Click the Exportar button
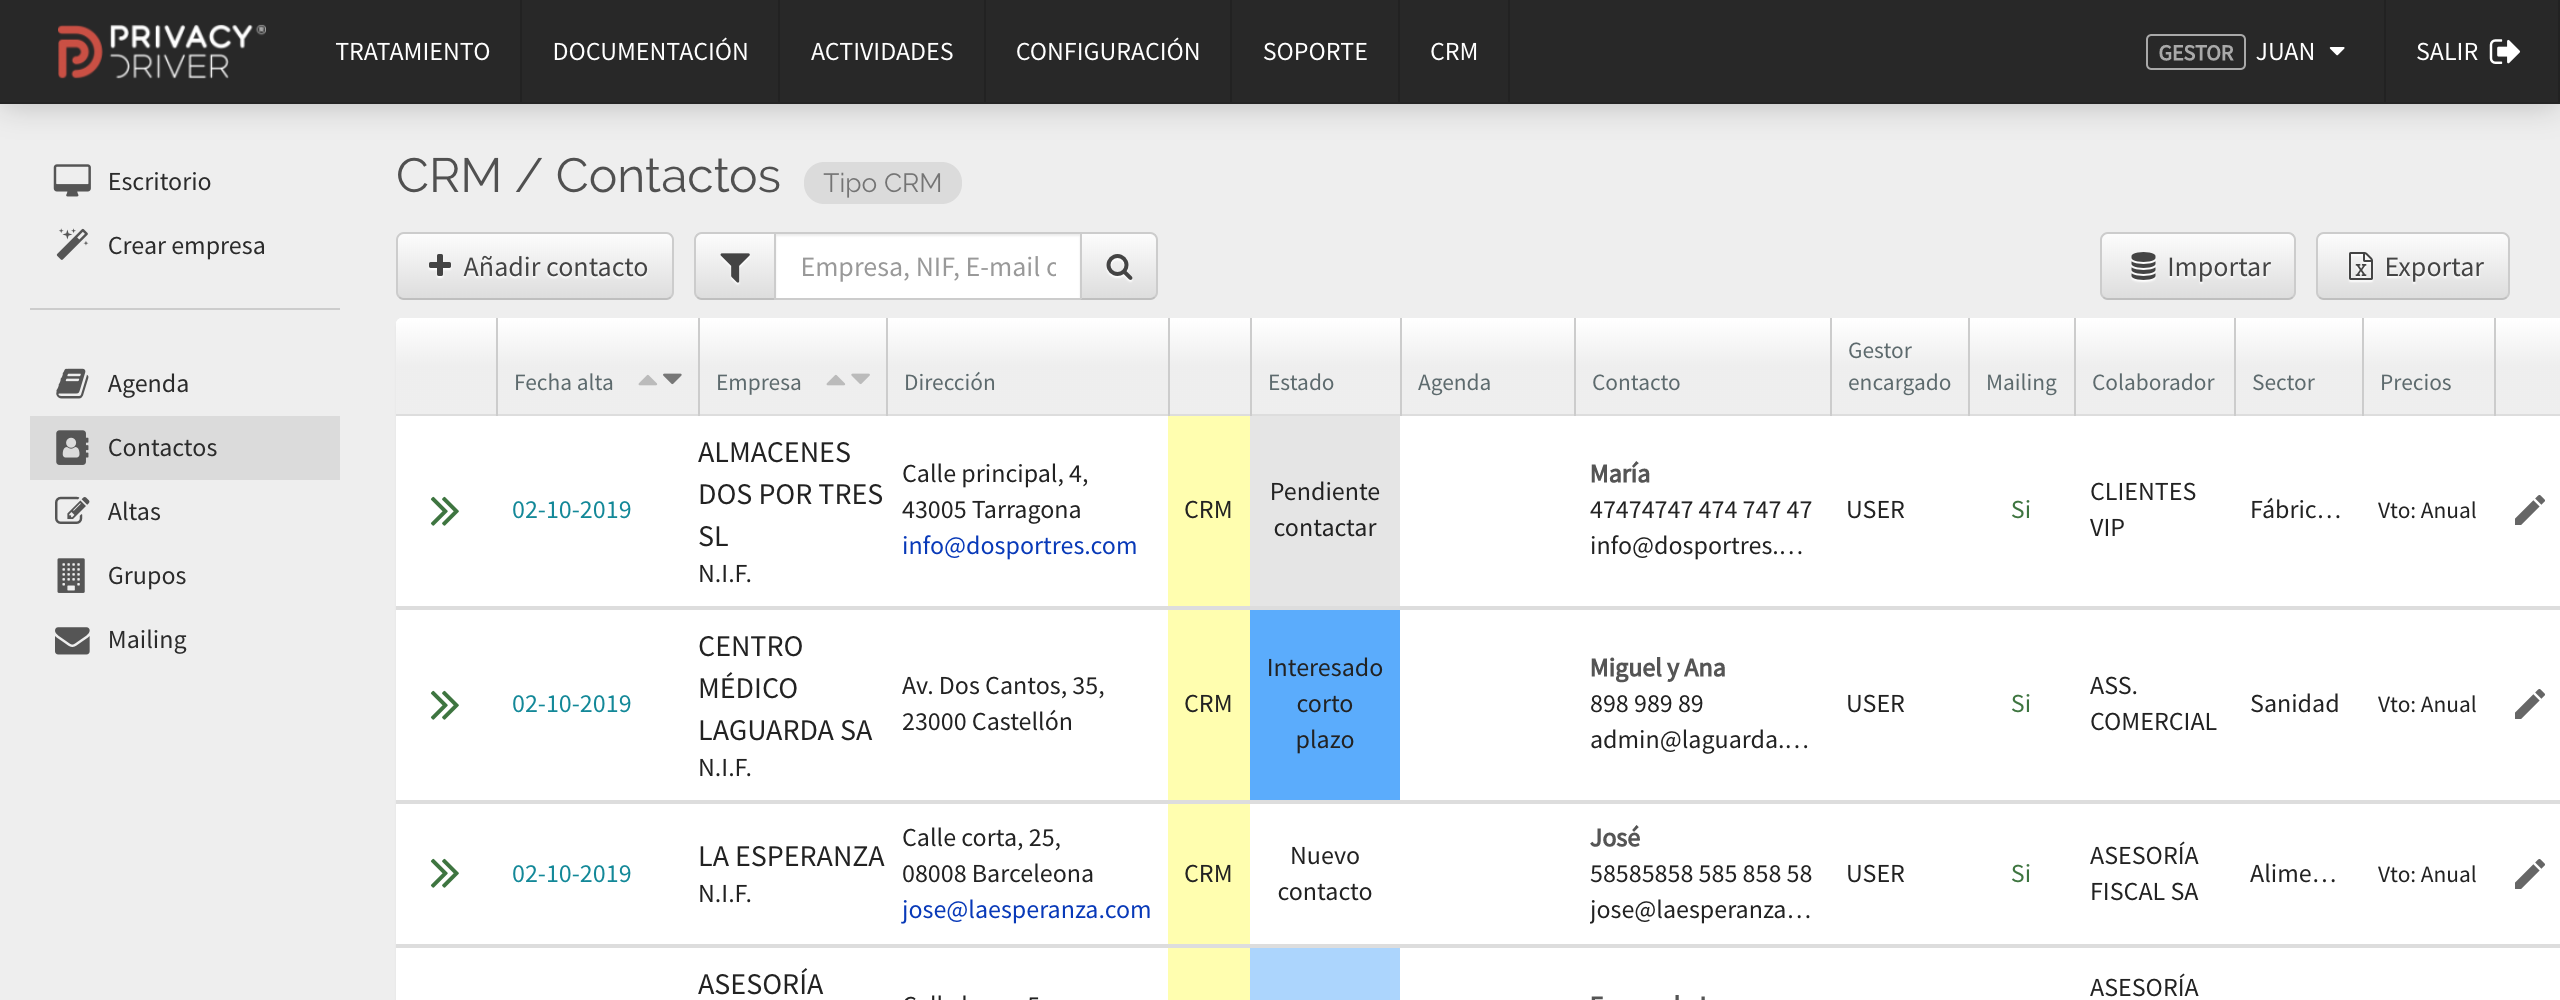Viewport: 2560px width, 1000px height. pos(2412,267)
